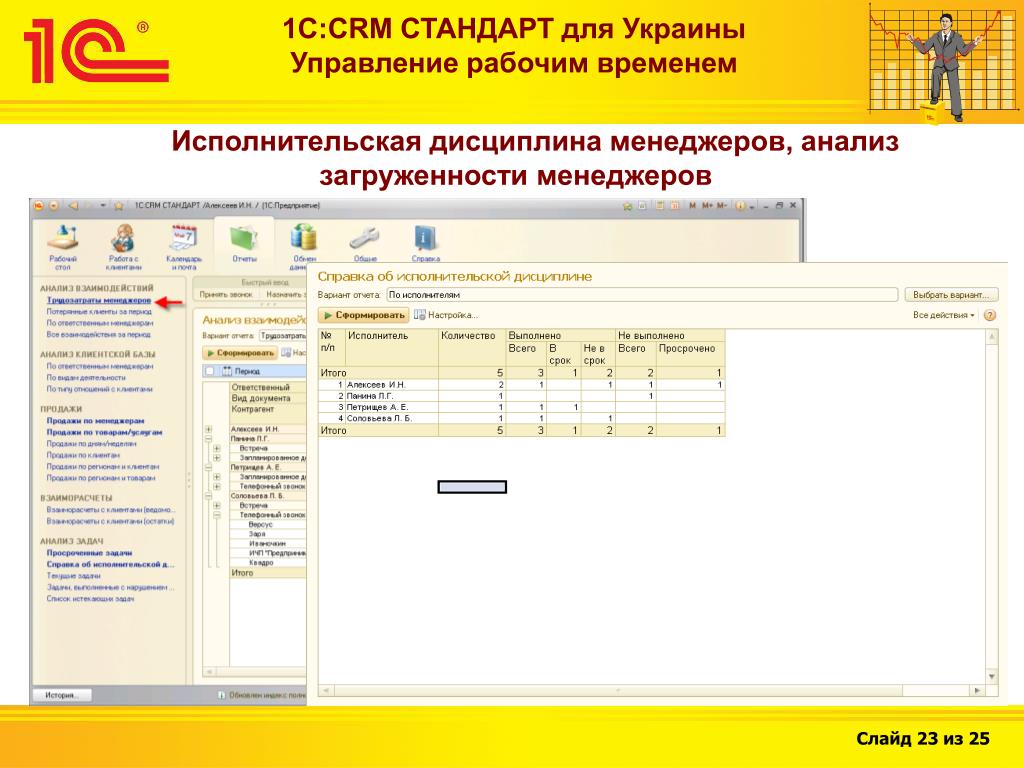Collapse the Соловьева Л. Б. tree row

[x=208, y=496]
